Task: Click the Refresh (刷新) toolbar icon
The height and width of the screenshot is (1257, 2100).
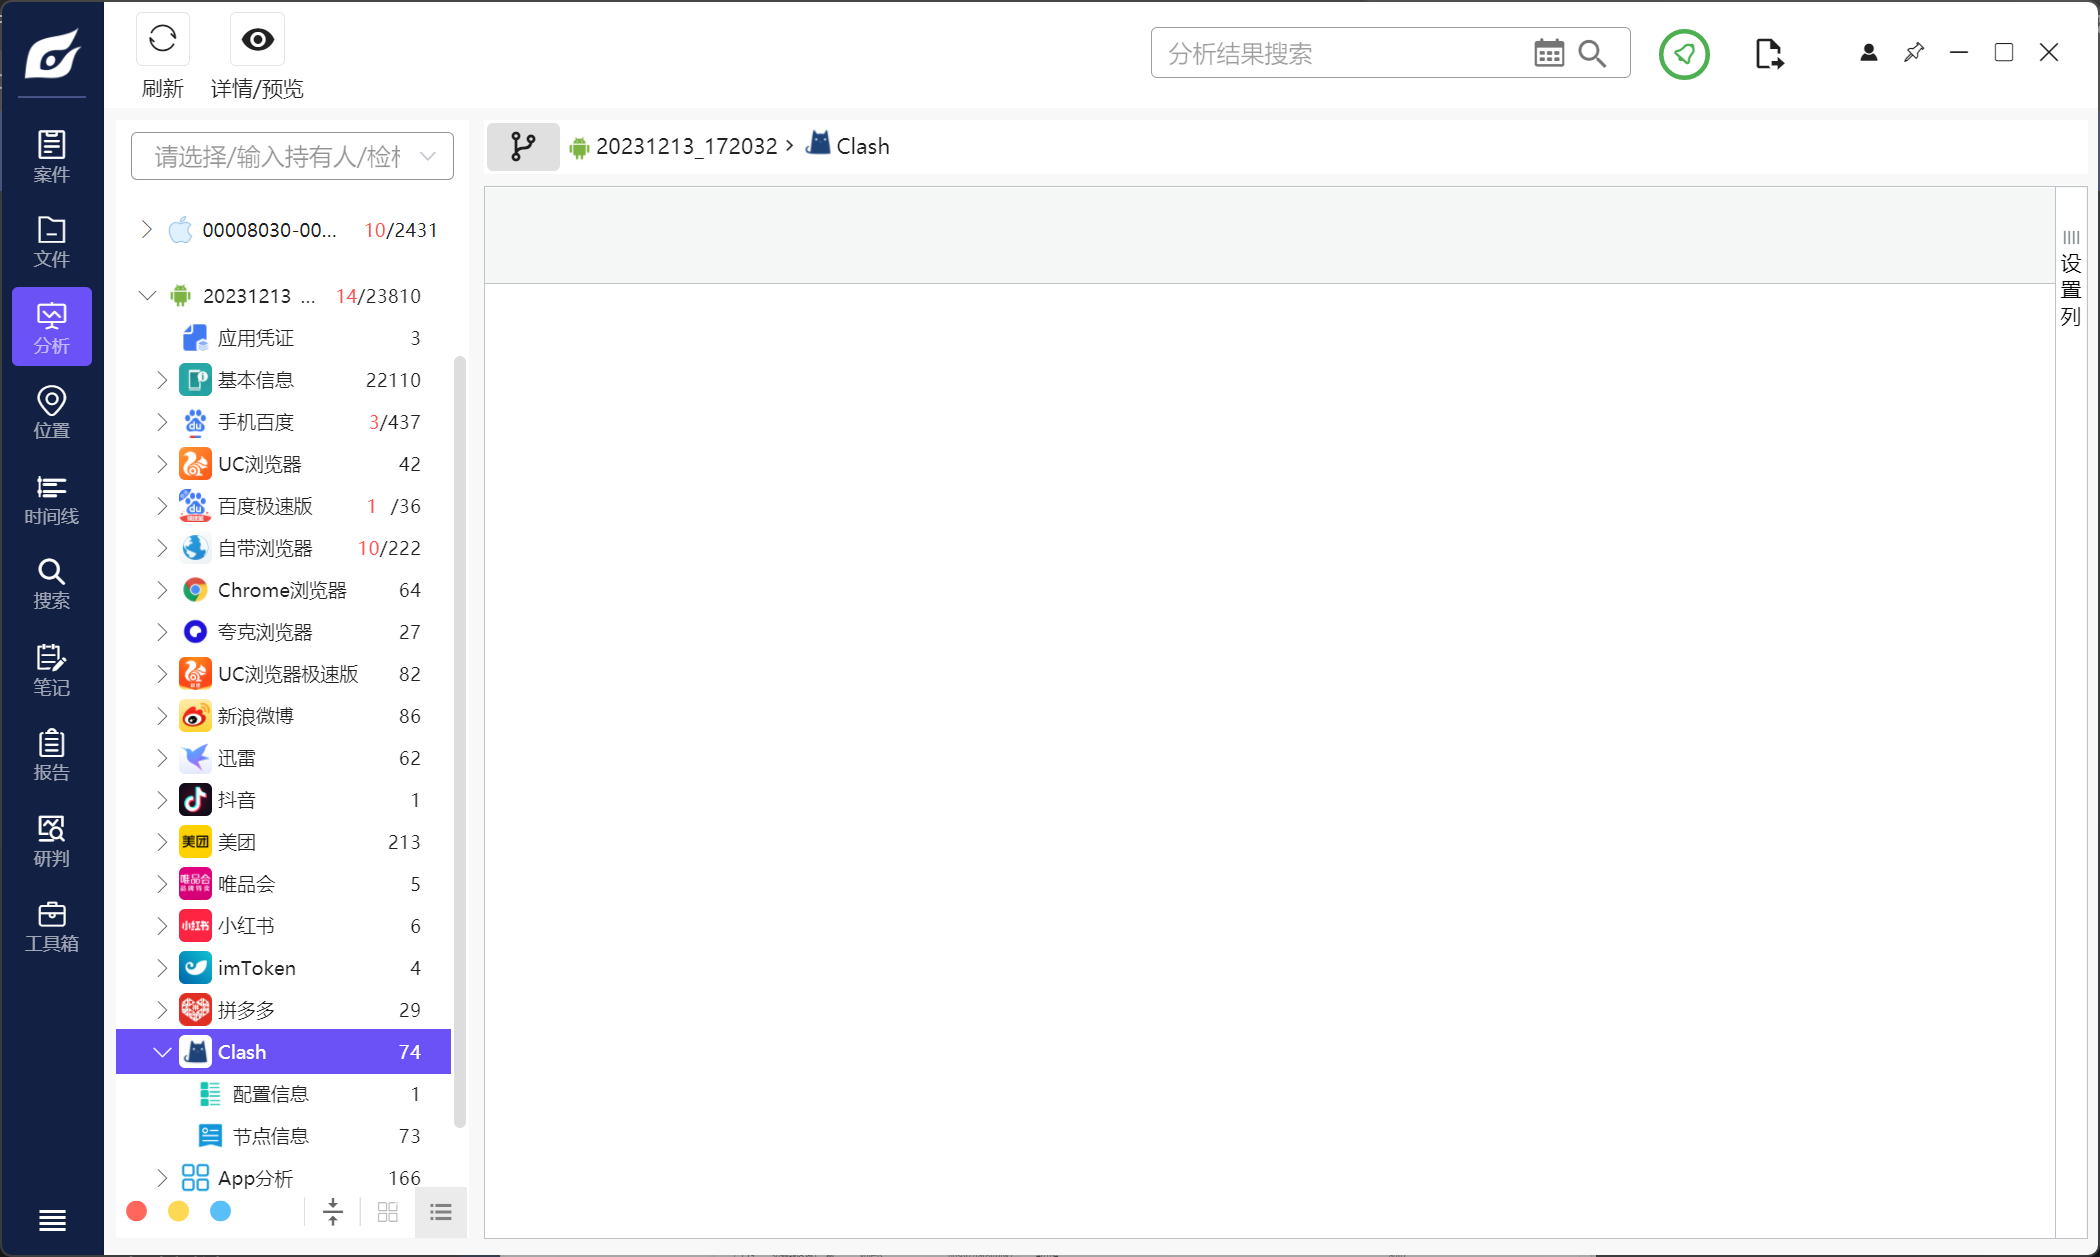Action: 162,40
